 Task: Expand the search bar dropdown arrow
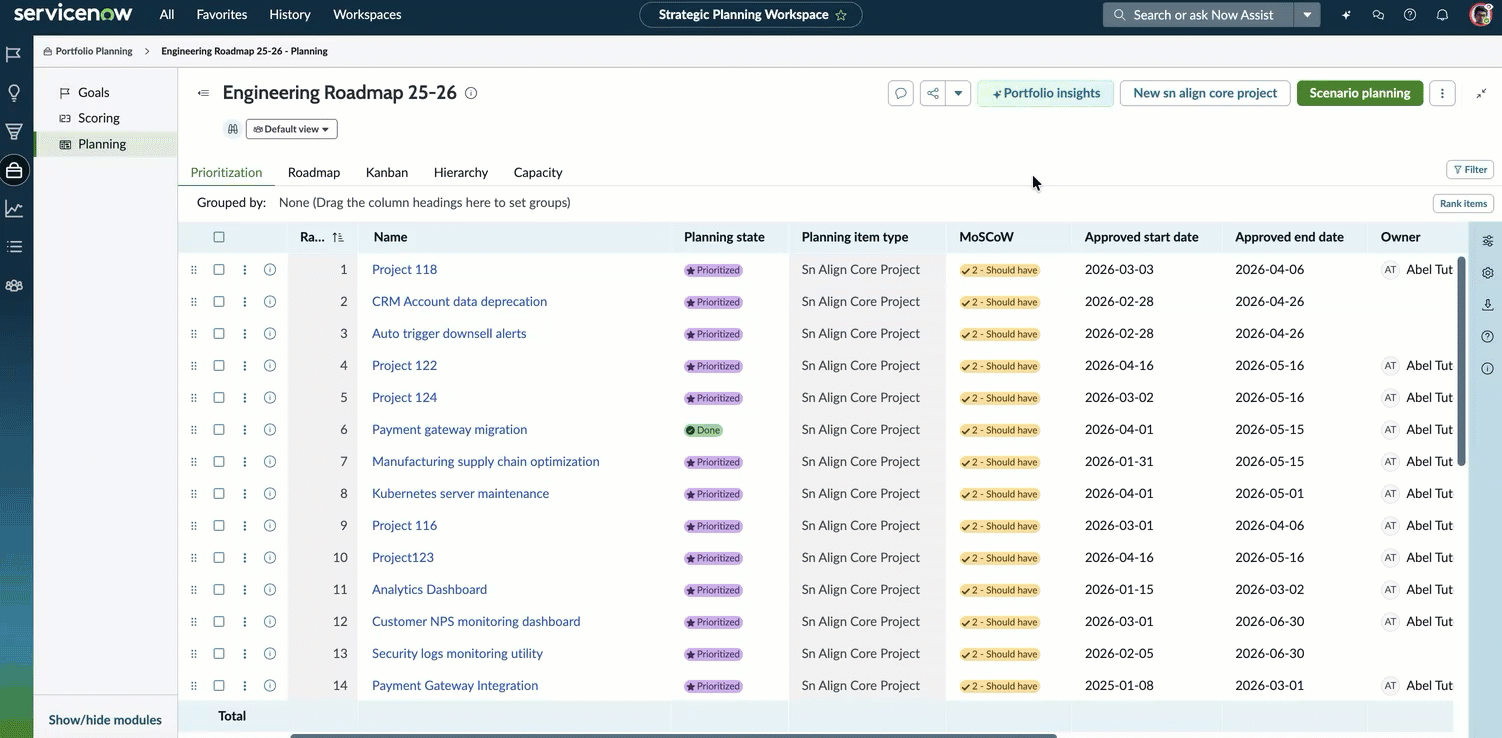(1307, 15)
